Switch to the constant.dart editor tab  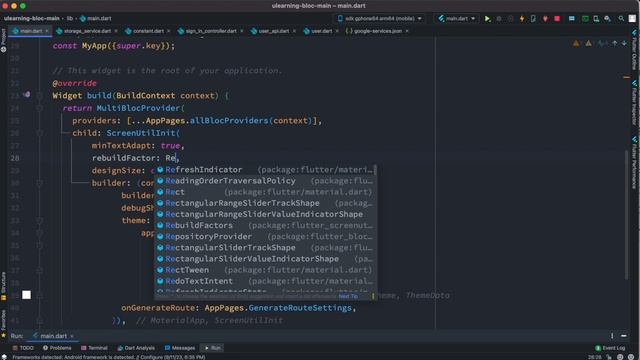coord(148,31)
